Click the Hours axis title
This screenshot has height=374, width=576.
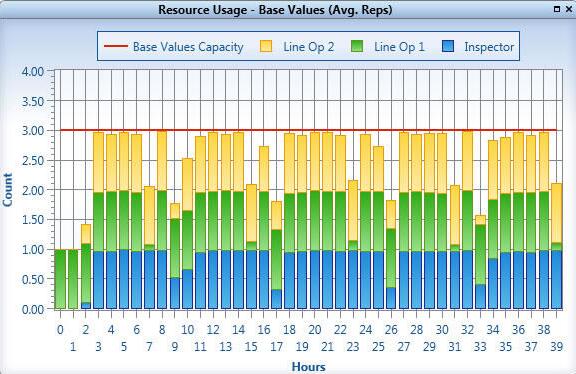tap(309, 367)
